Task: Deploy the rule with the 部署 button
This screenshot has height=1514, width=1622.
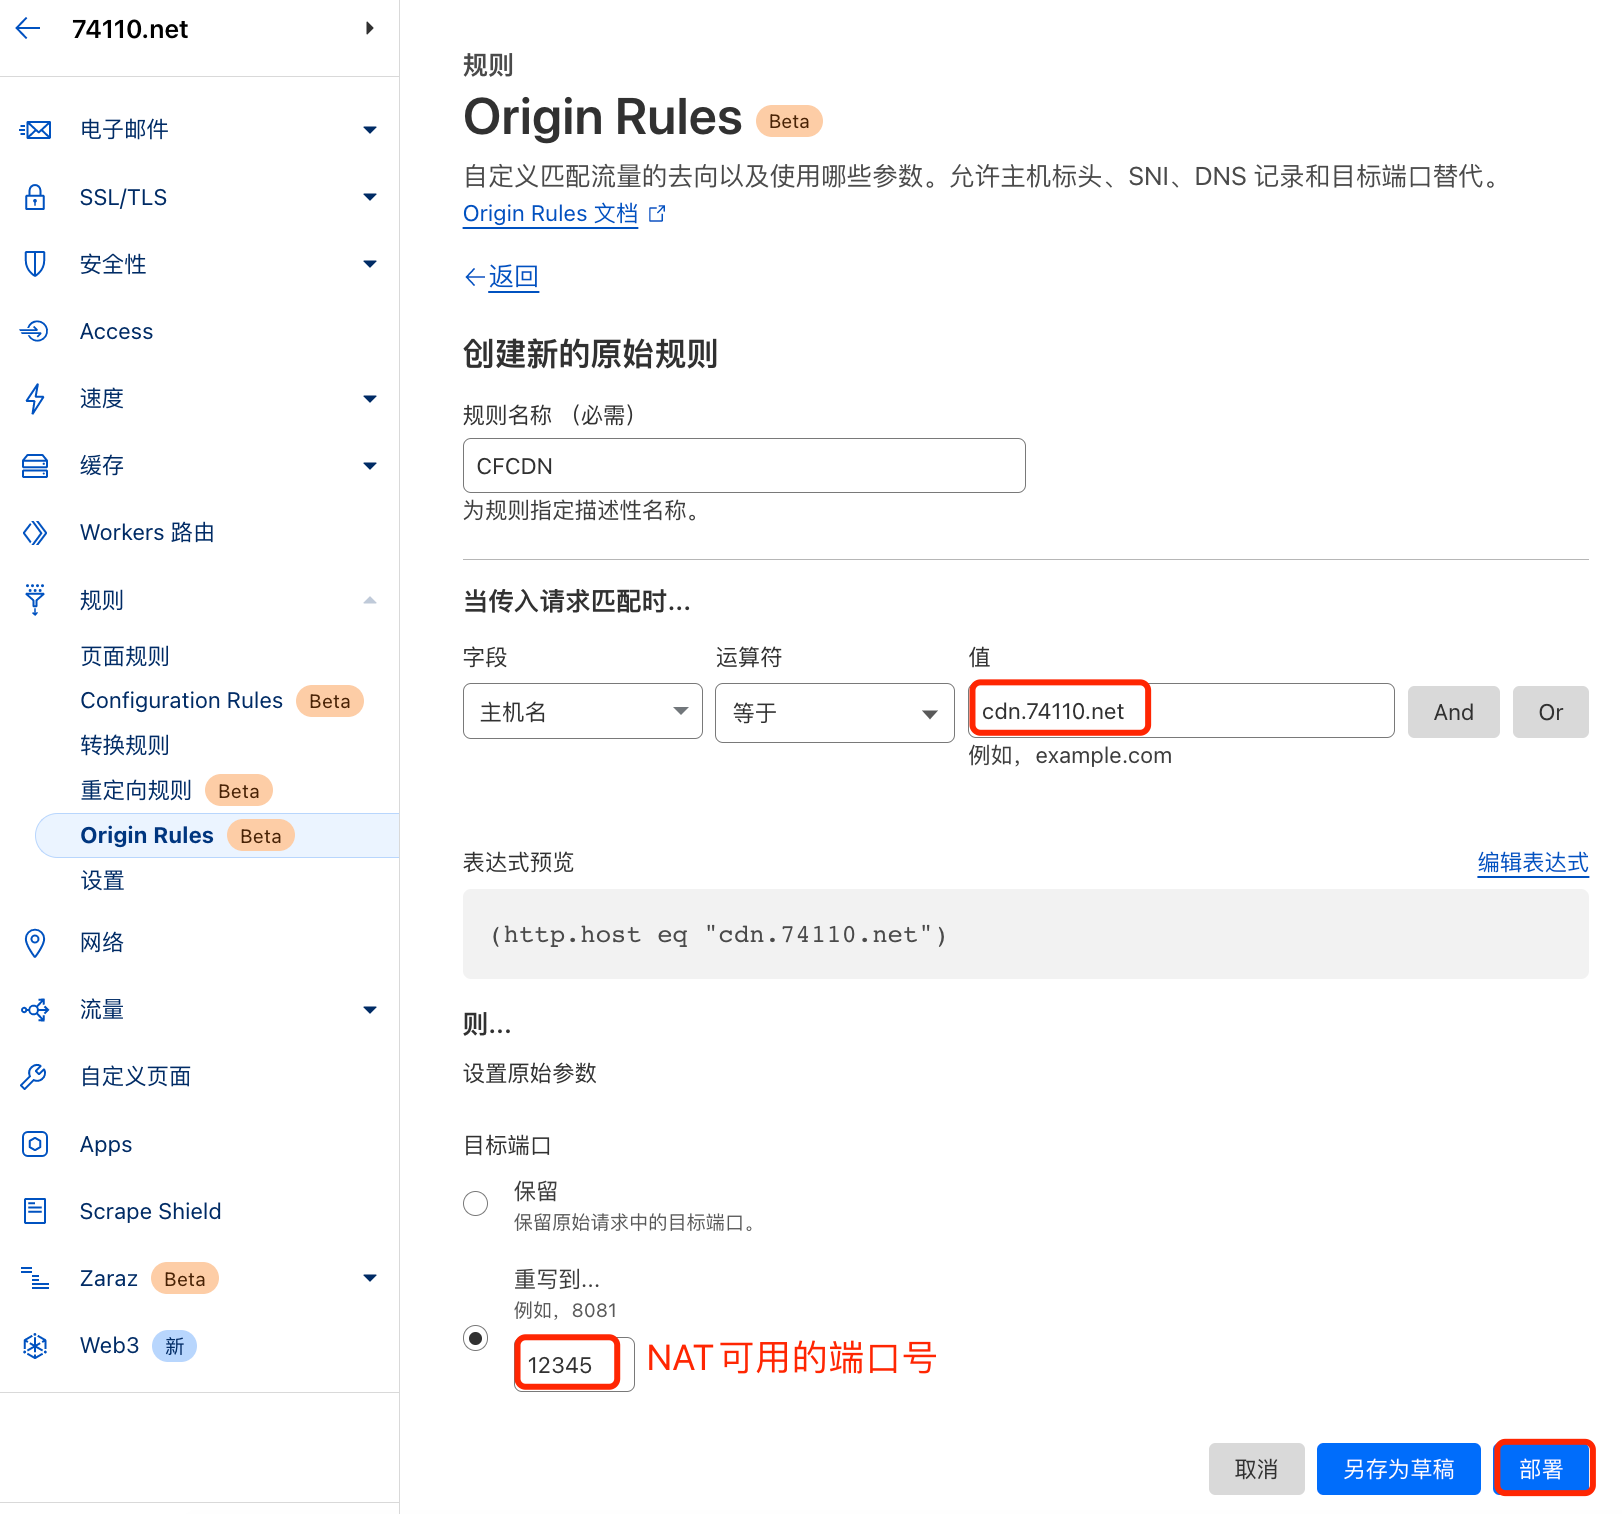Action: 1543,1469
